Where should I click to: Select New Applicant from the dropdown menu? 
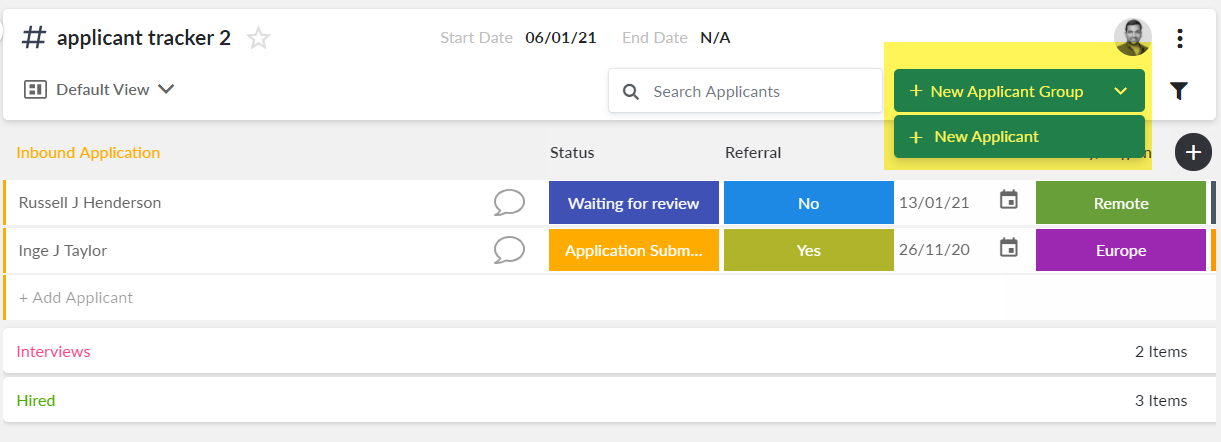pyautogui.click(x=1019, y=136)
